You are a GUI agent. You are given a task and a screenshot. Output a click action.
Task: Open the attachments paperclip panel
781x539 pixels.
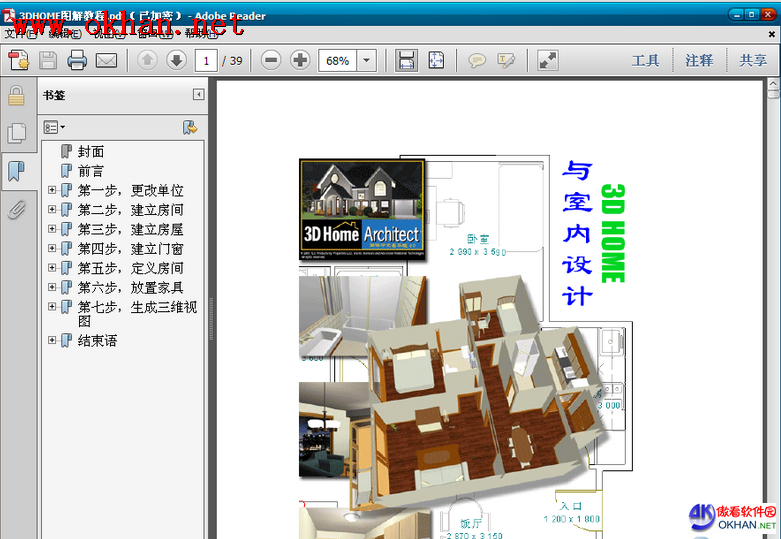[16, 209]
